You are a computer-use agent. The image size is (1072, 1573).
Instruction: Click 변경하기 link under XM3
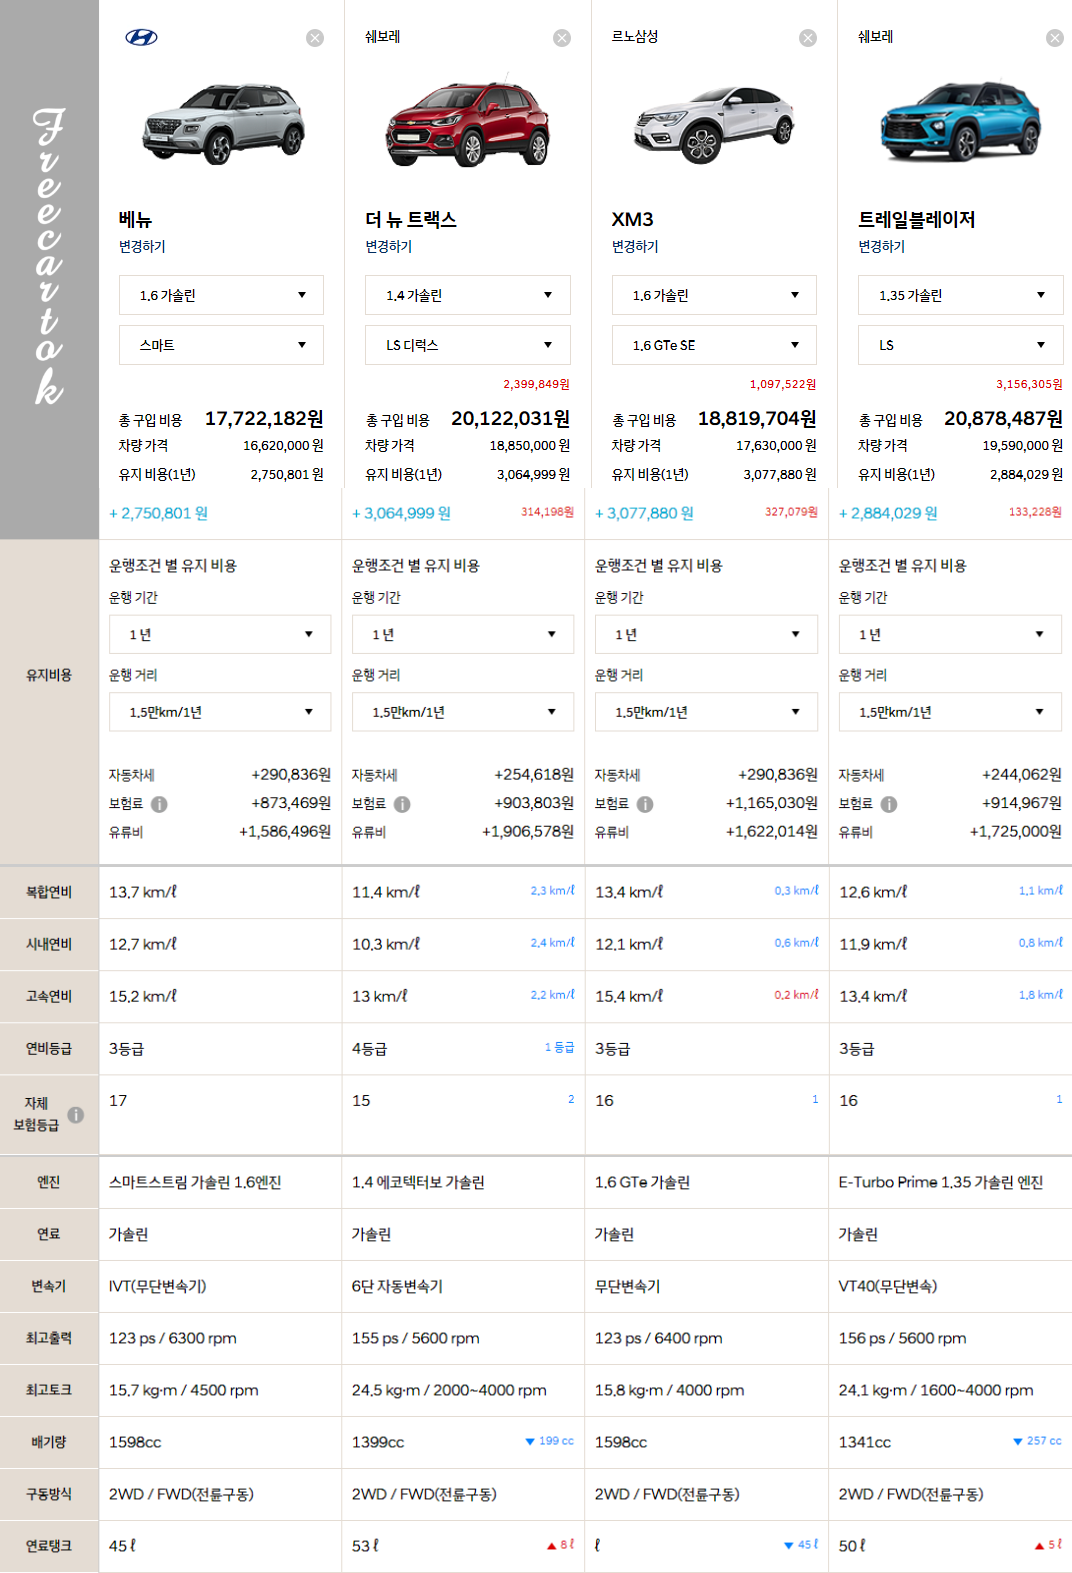(635, 246)
